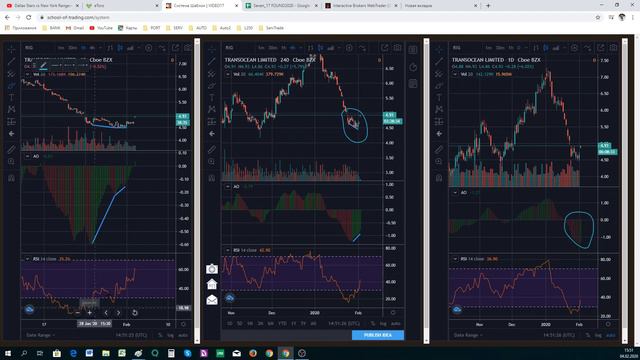The image size is (640, 360).
Task: Click the PUBLISH IDEA button
Action: click(378, 335)
